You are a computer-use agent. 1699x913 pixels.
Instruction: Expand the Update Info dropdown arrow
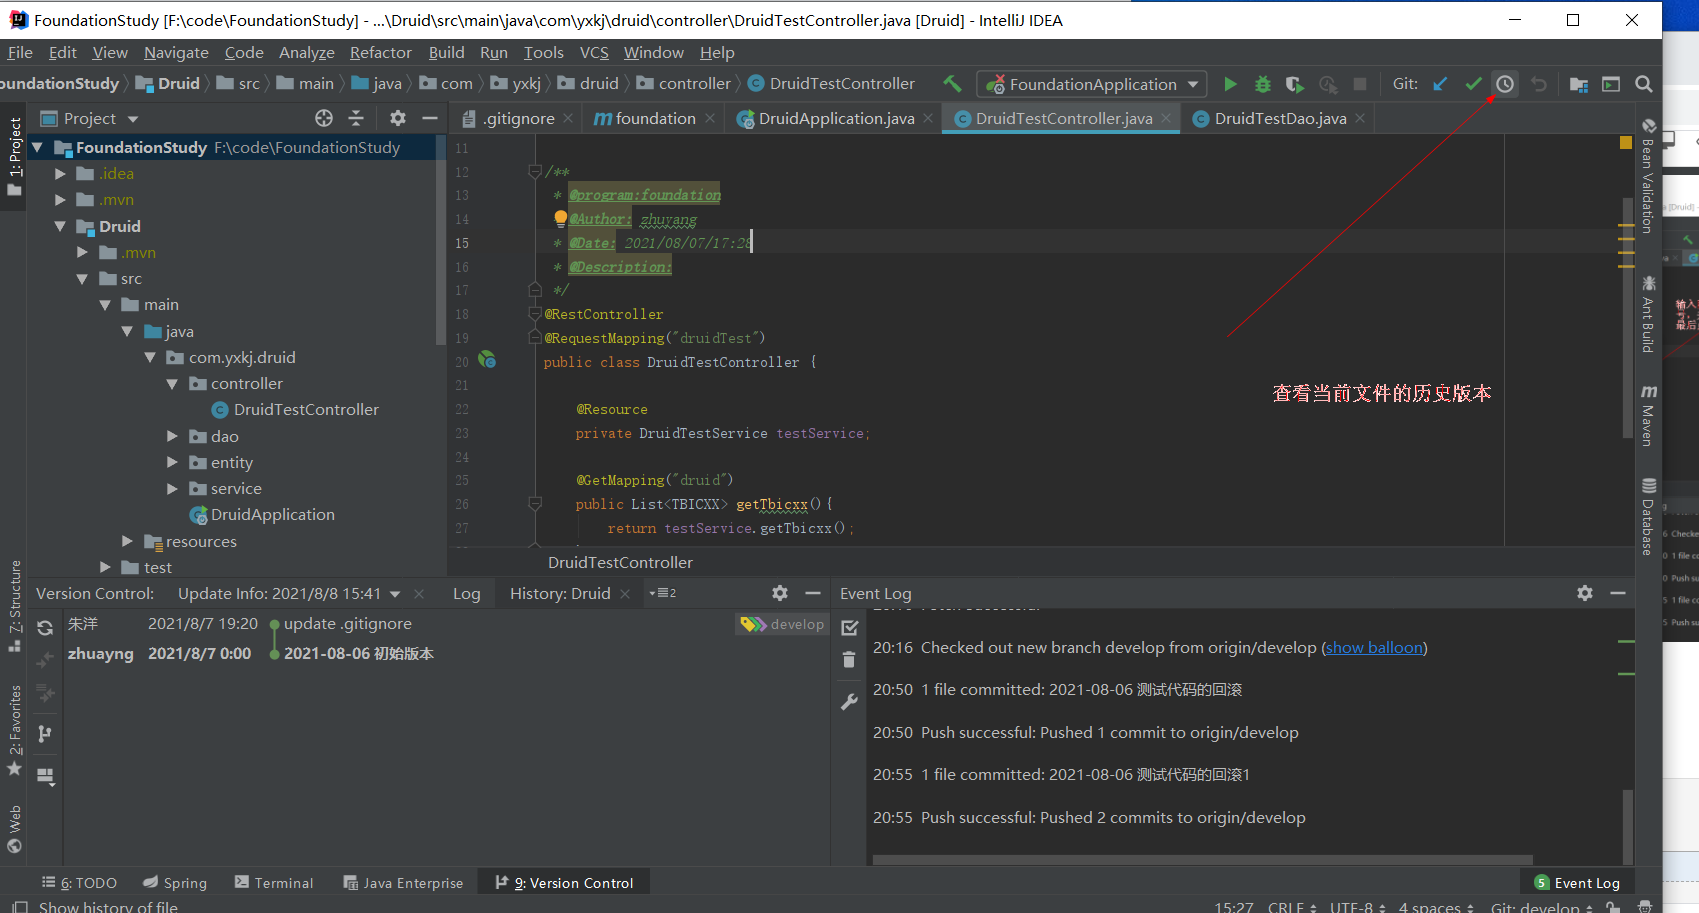pos(395,594)
